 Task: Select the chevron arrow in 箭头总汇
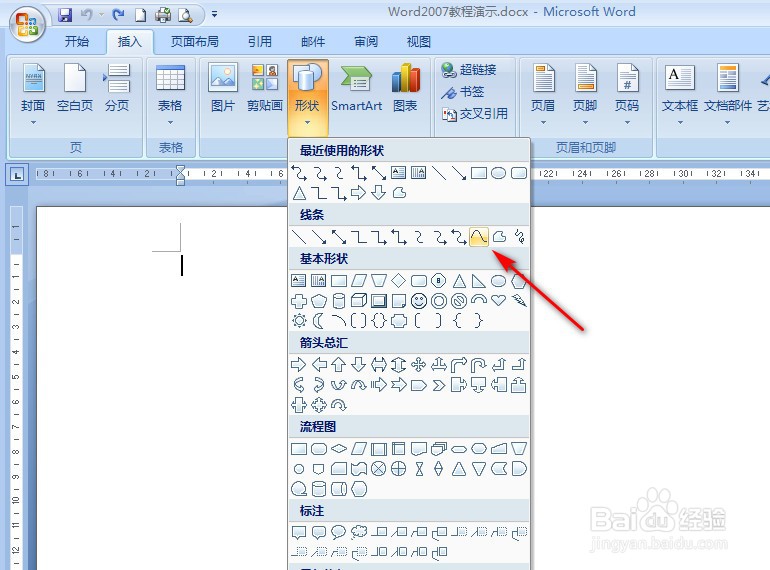pos(439,385)
